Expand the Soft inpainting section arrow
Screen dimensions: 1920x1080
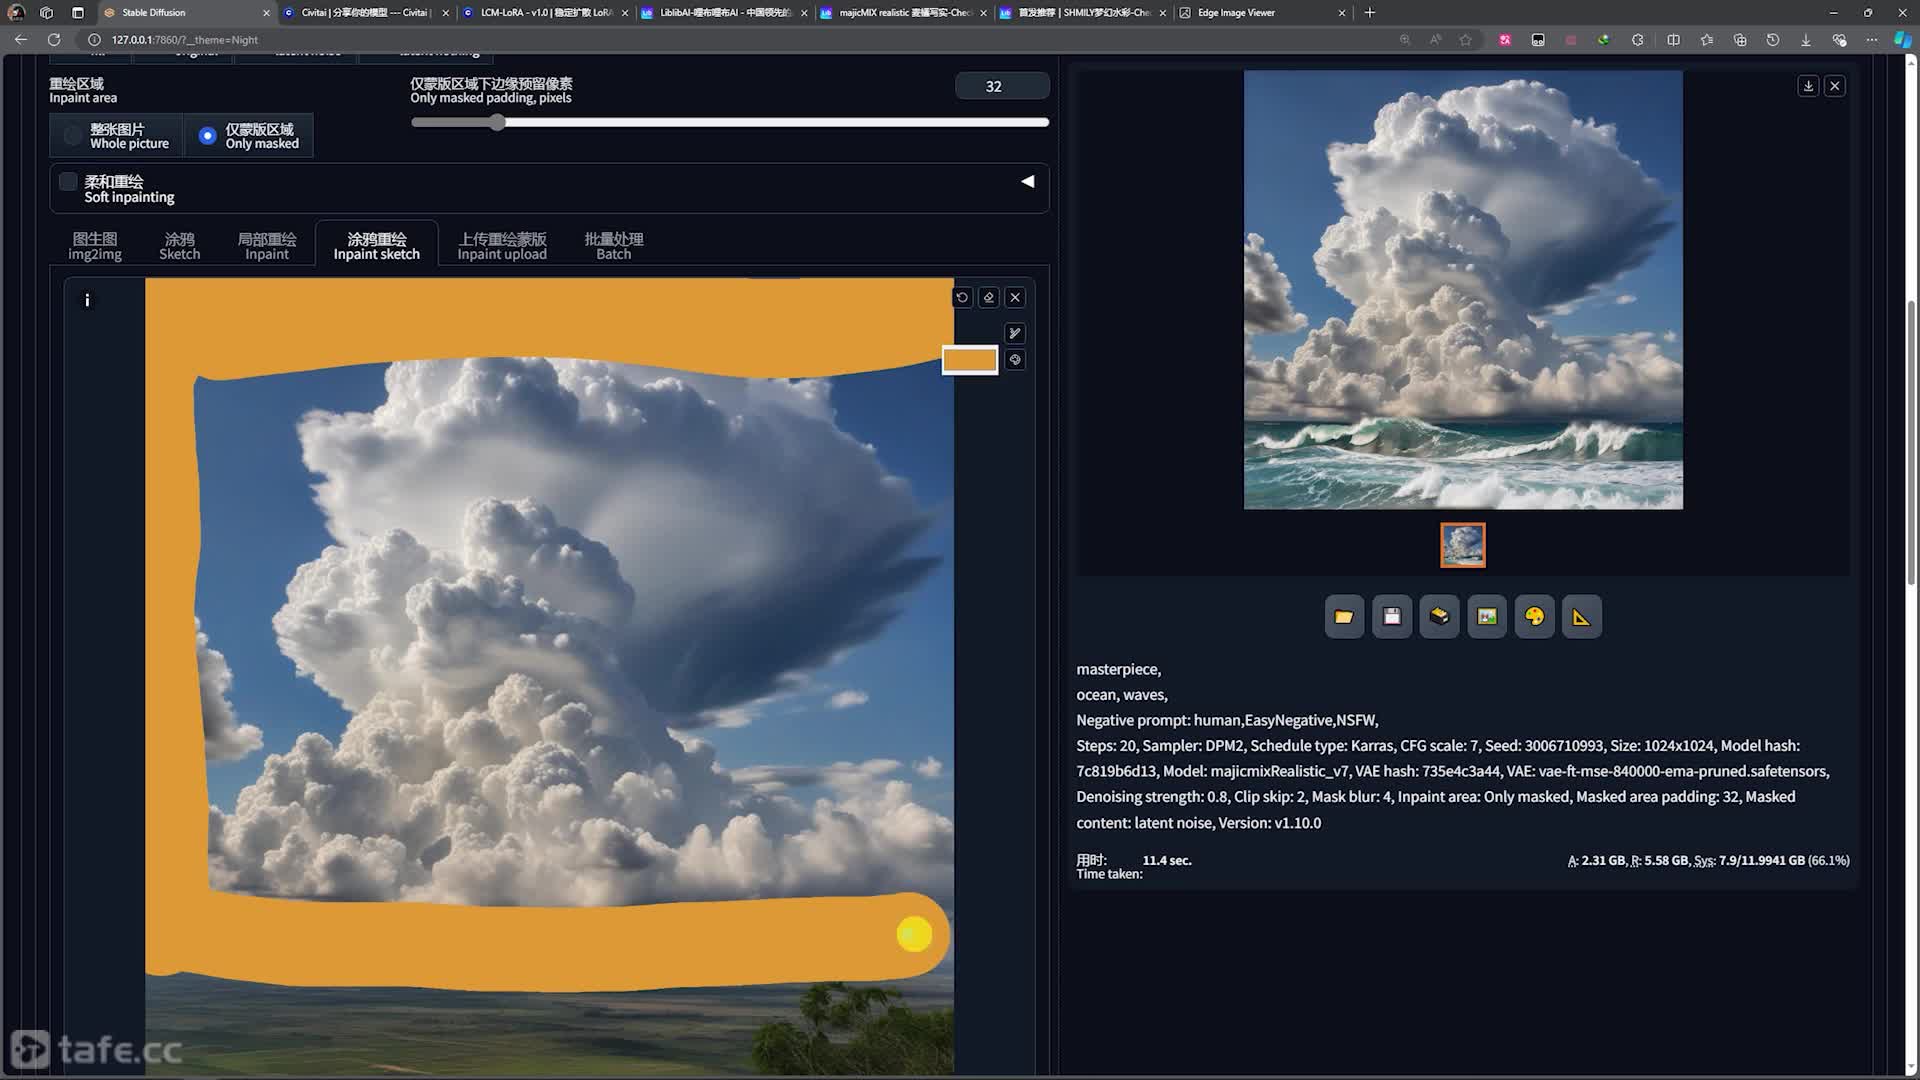1027,182
